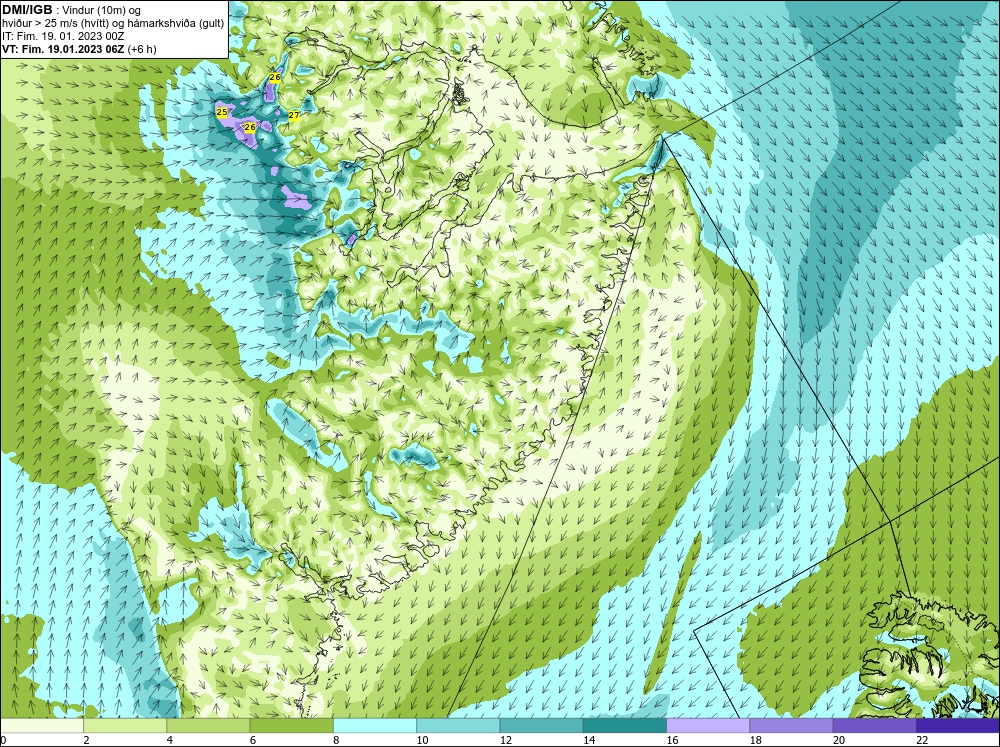
Task: Click the dark green 6–8 m/s legend swatch
Action: click(x=291, y=725)
